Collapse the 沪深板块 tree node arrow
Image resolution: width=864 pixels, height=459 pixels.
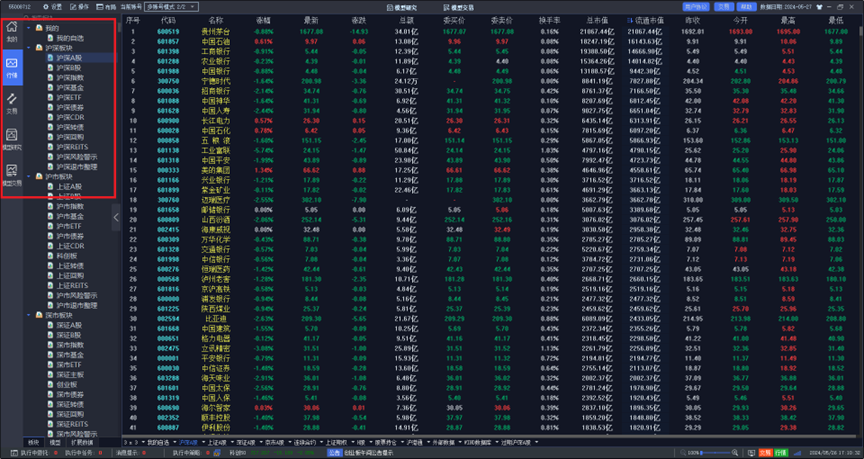[x=29, y=47]
